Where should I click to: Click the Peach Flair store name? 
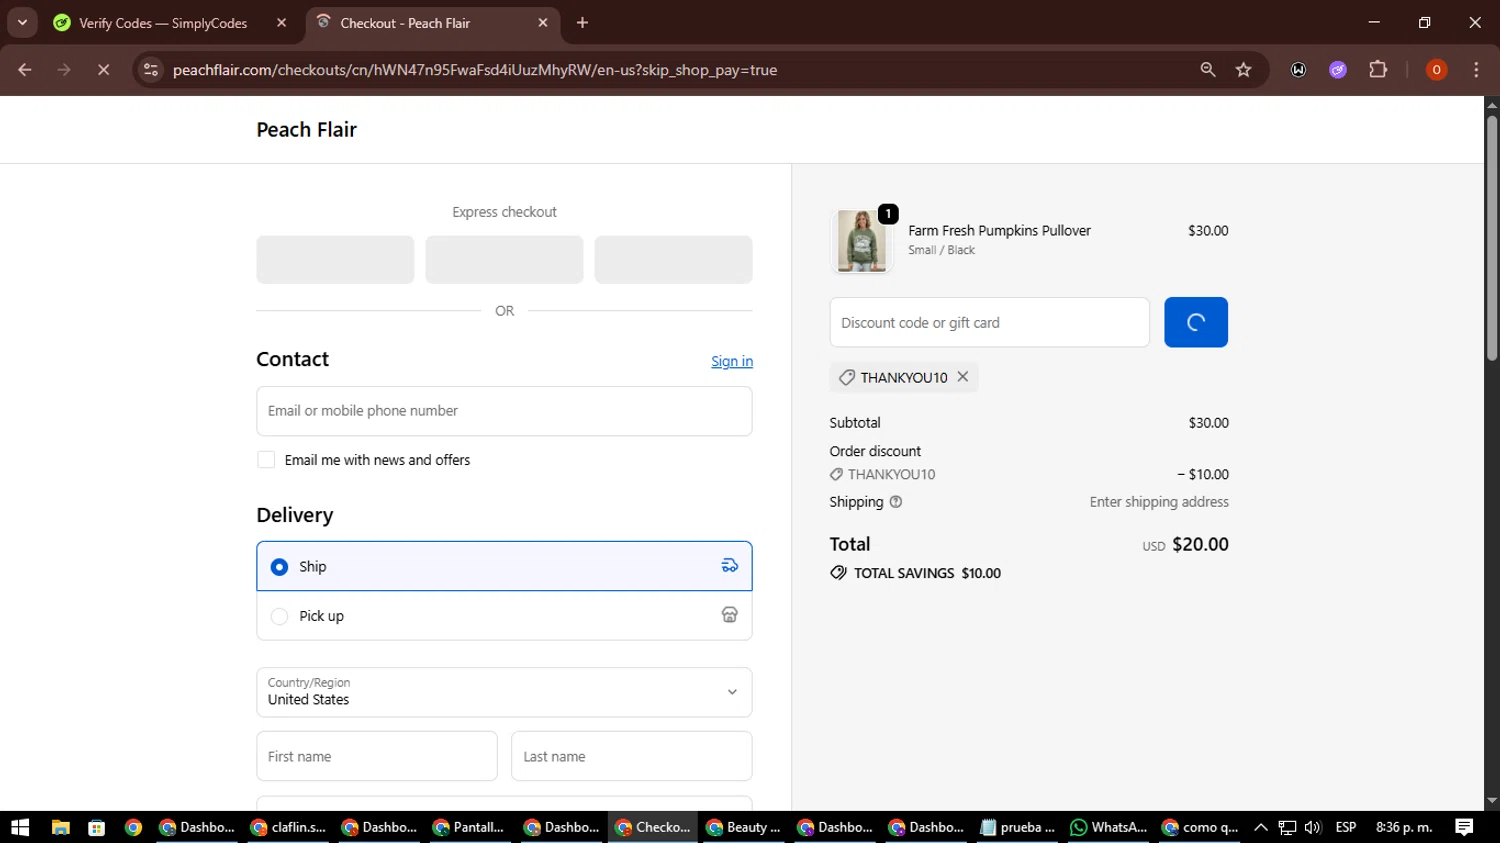[x=306, y=130]
